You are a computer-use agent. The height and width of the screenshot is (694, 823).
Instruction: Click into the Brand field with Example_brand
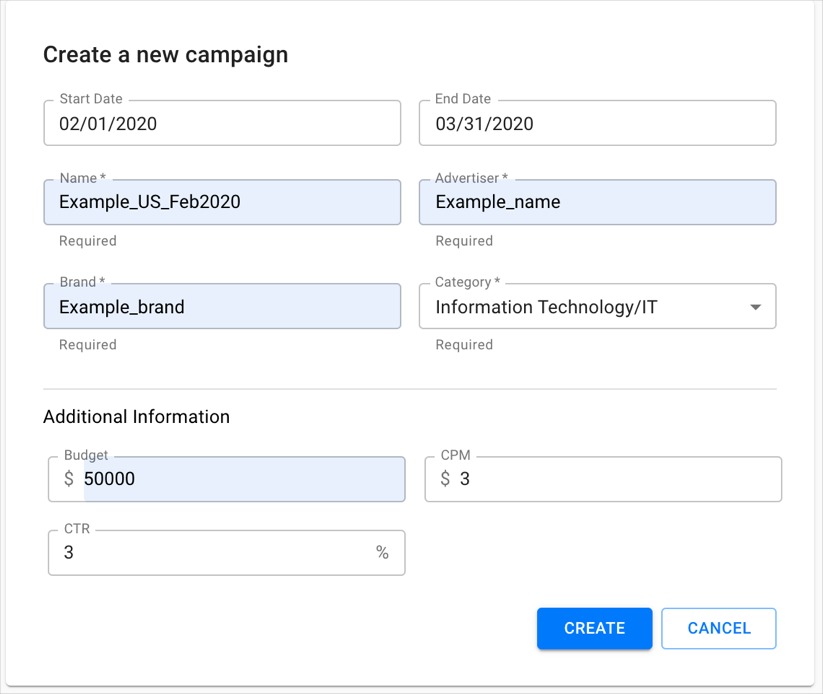click(x=222, y=307)
